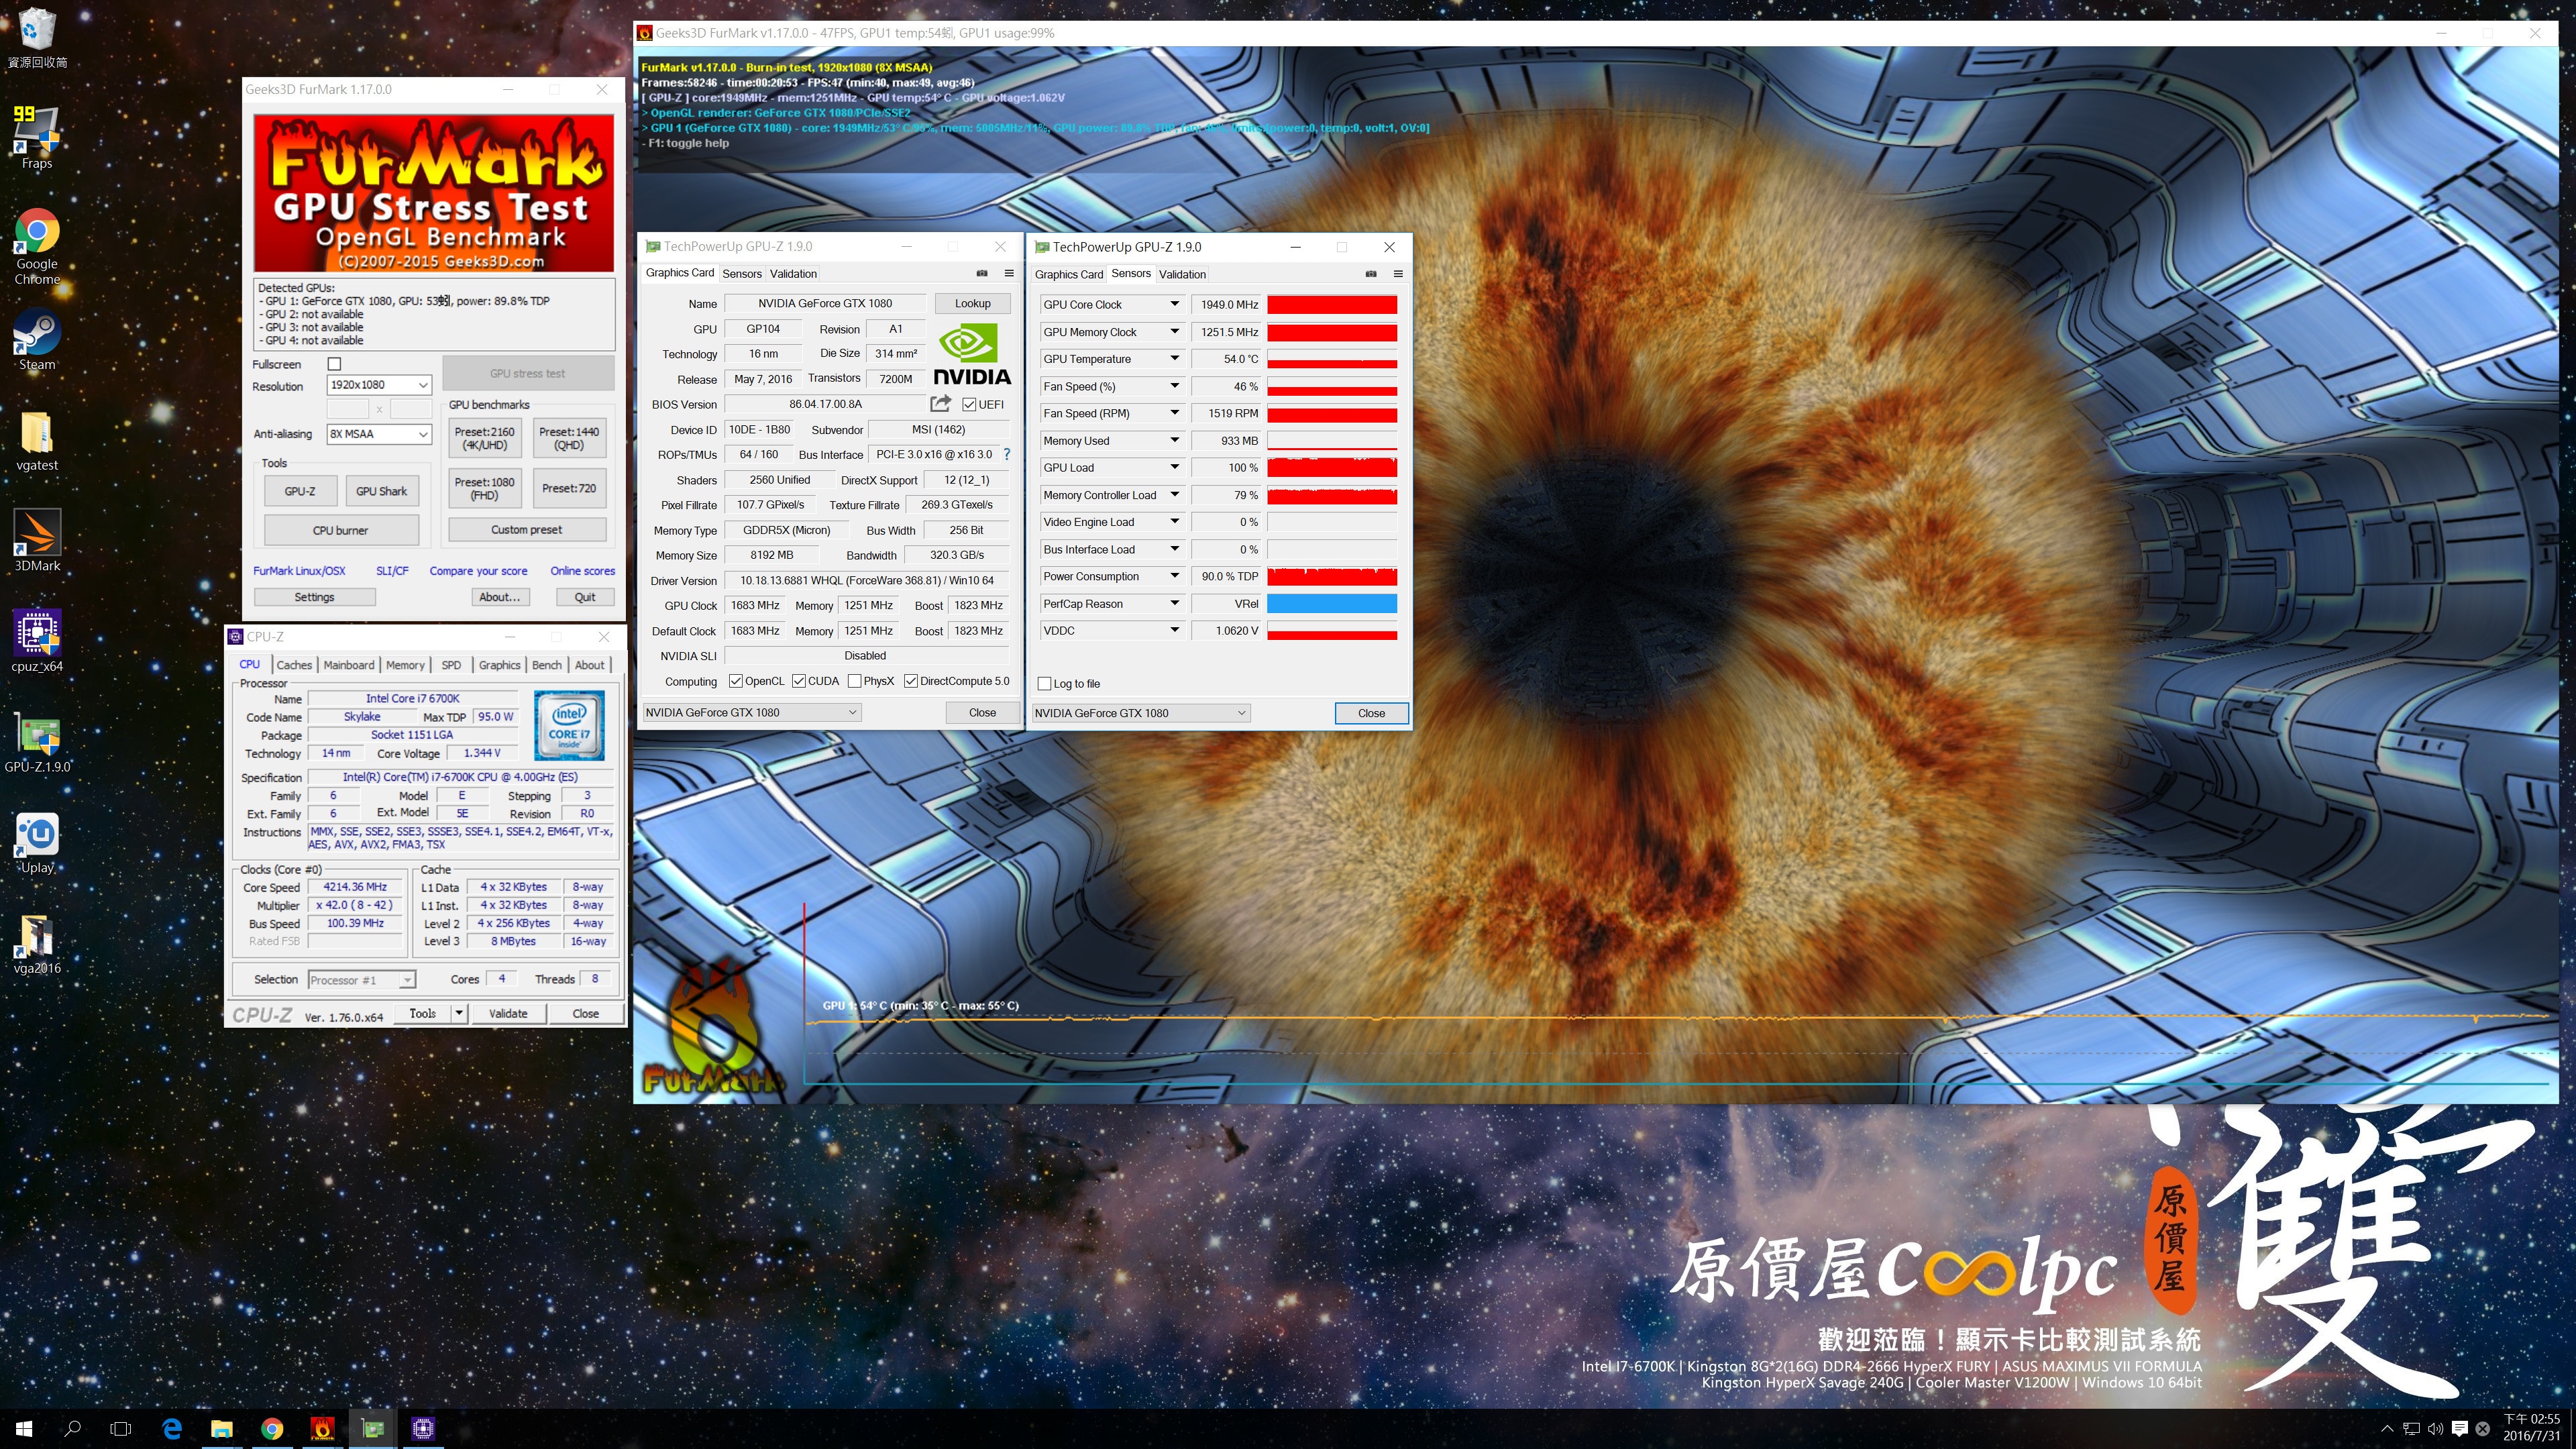Toggle the UEFI checkbox in GPU-Z
2576x1449 pixels.
tap(969, 404)
